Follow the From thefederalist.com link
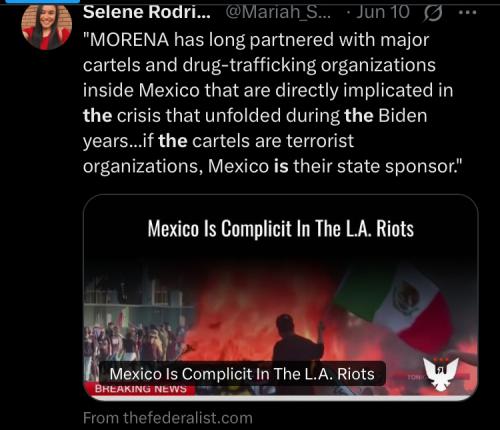This screenshot has width=500, height=430. [168, 418]
